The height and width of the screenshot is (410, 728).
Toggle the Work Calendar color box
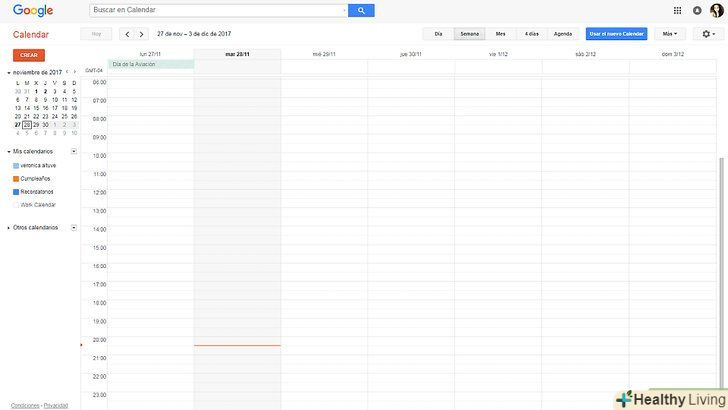16,204
